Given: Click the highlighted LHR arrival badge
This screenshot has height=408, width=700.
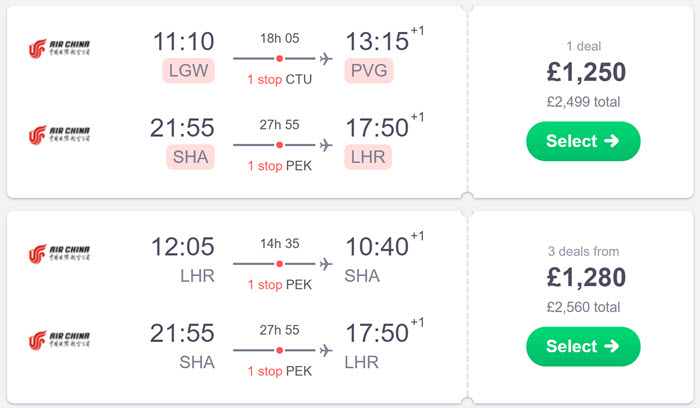Looking at the screenshot, I should pos(368,157).
